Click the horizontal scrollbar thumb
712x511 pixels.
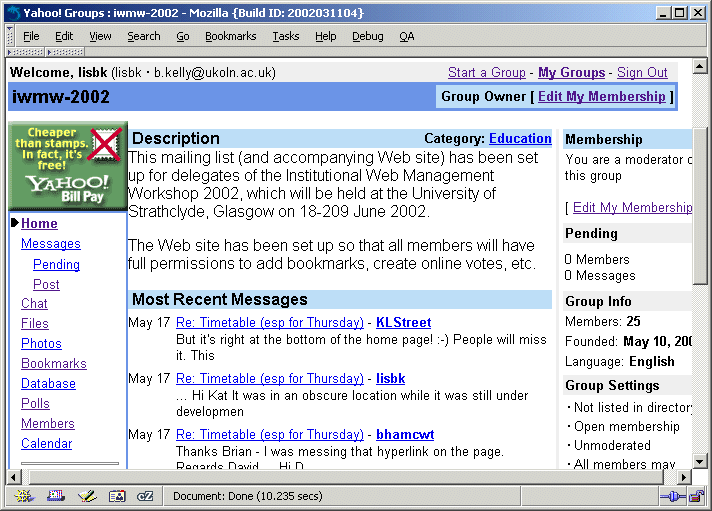click(x=346, y=477)
